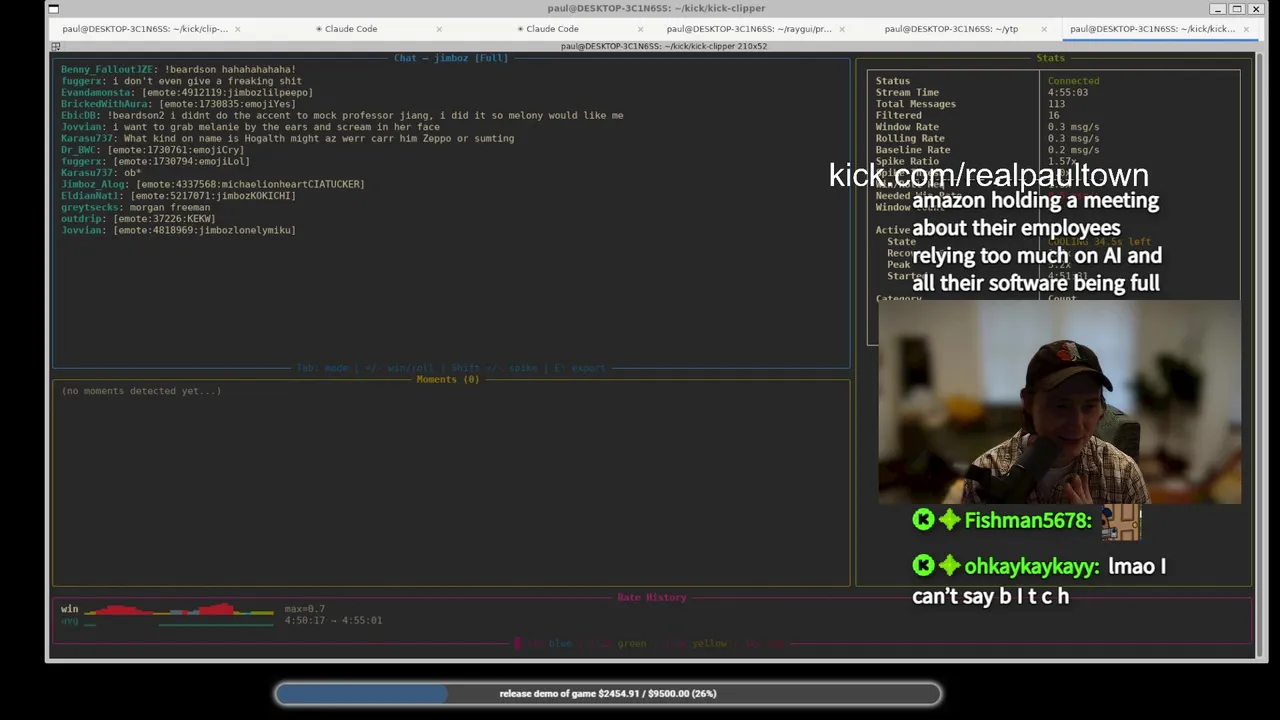Close the active kick-clipper tab

point(1246,29)
